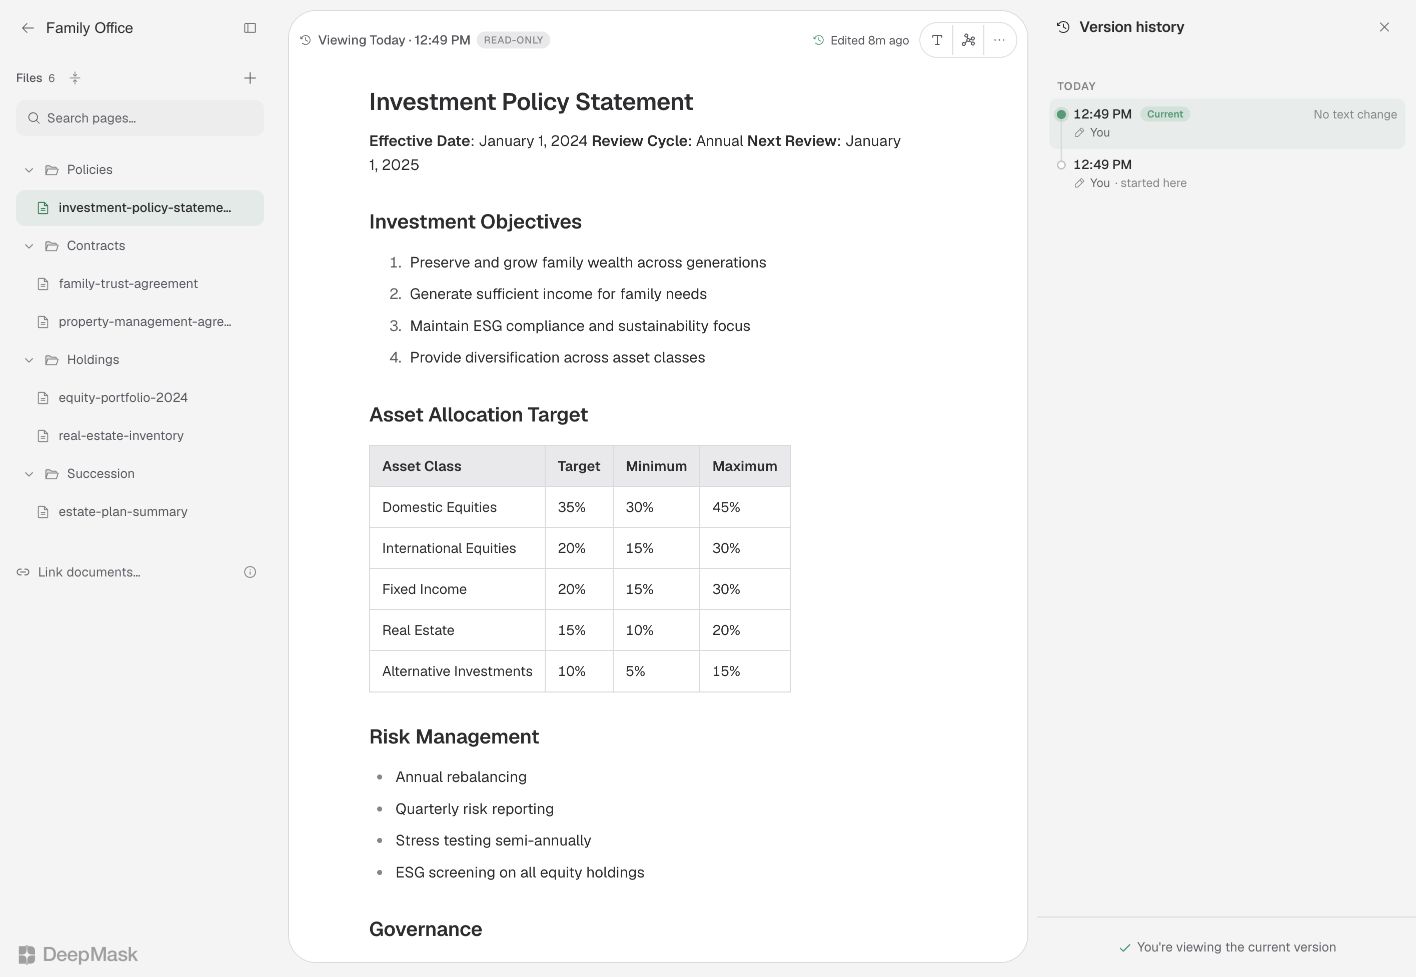Image resolution: width=1416 pixels, height=977 pixels.
Task: Open the three-dots more options menu
Action: (999, 40)
